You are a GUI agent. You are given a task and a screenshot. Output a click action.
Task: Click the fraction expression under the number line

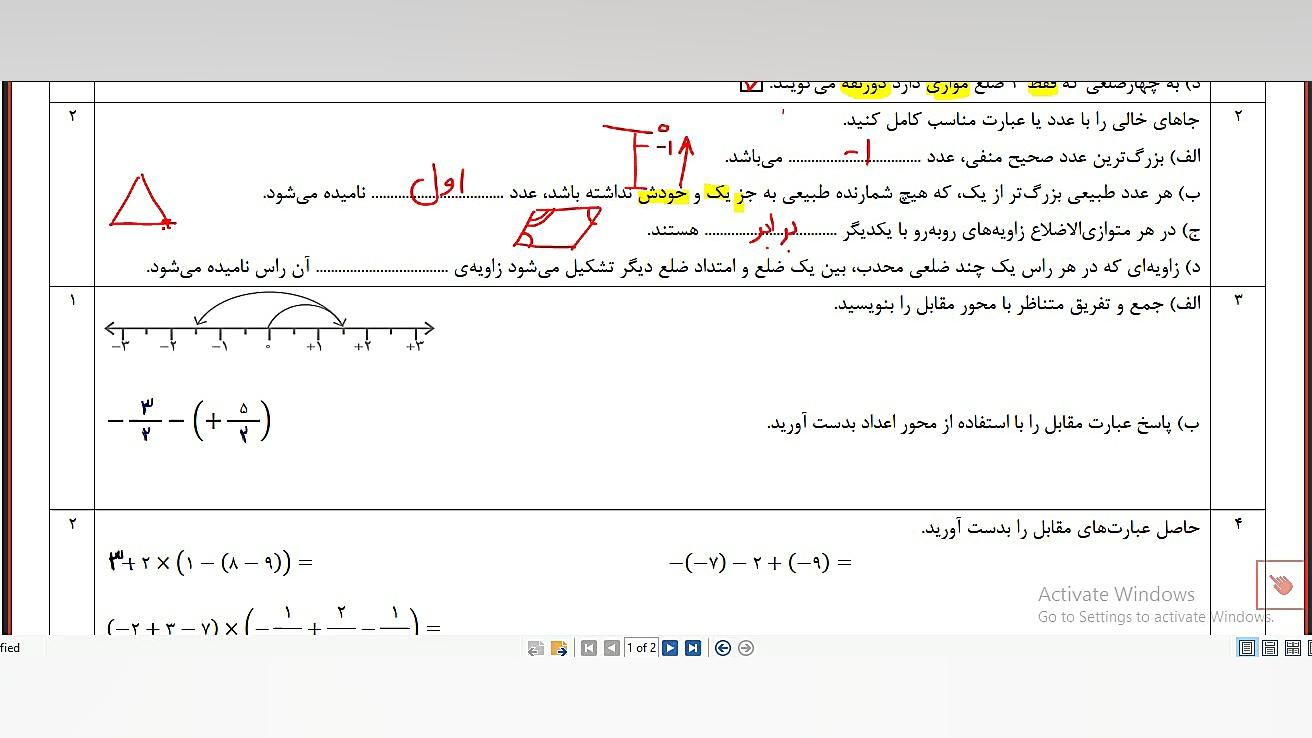189,421
